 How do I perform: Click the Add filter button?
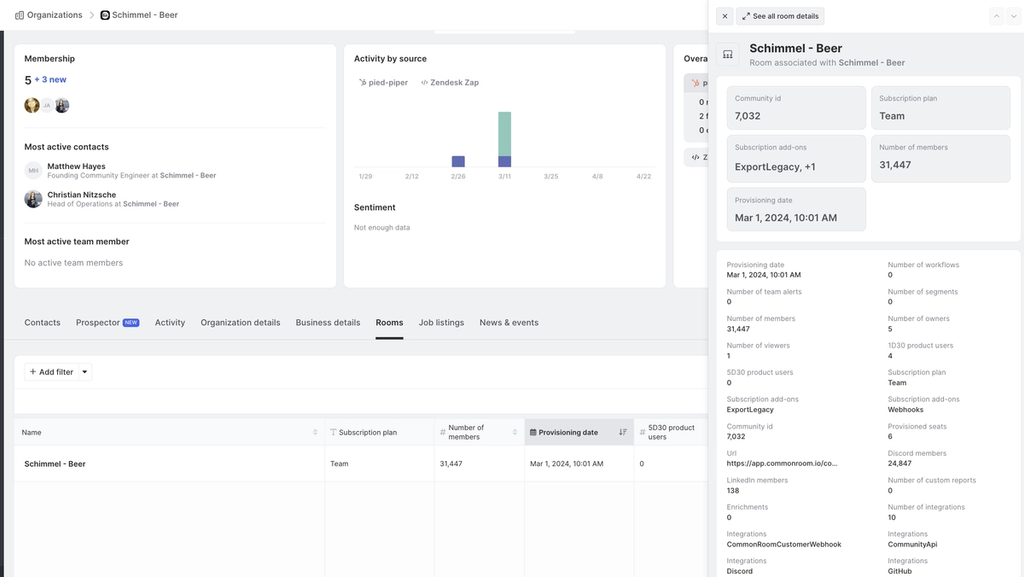point(52,372)
